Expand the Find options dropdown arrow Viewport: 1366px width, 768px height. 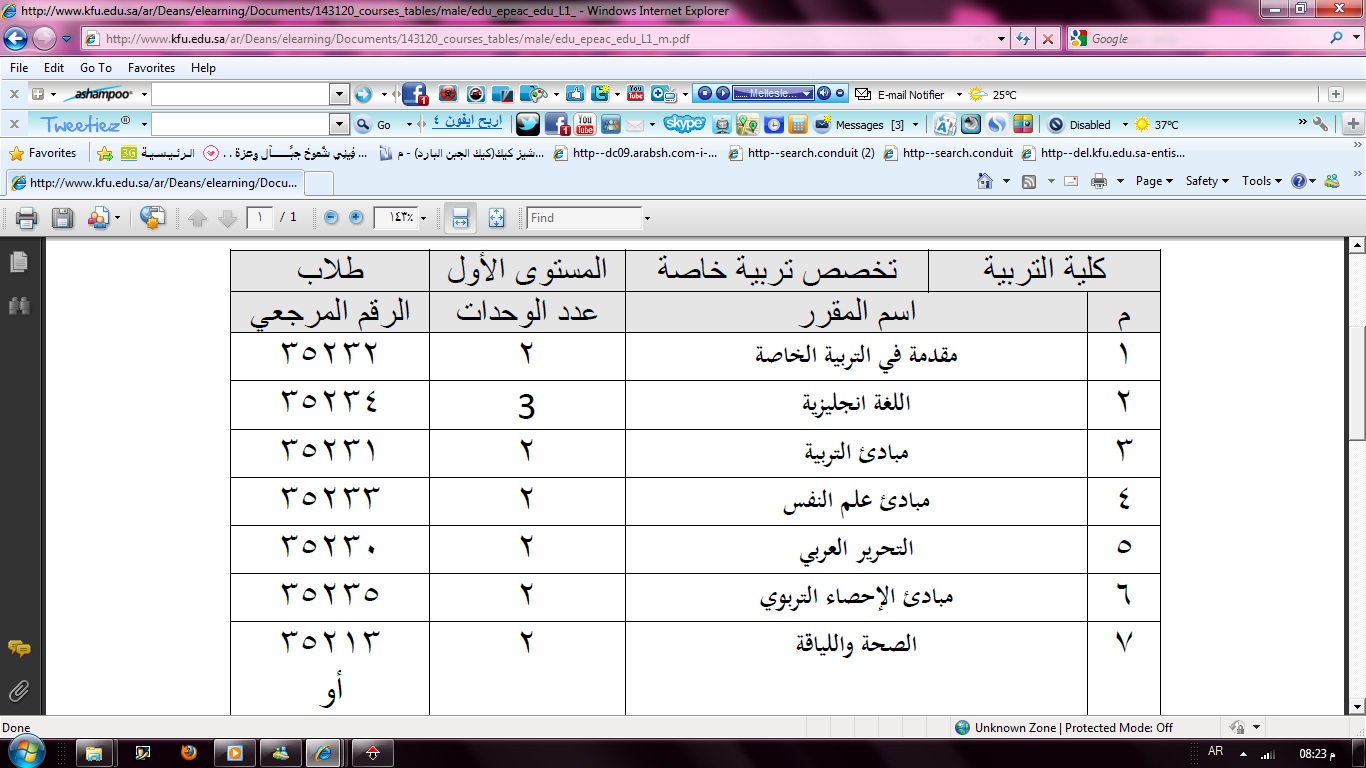[x=647, y=218]
